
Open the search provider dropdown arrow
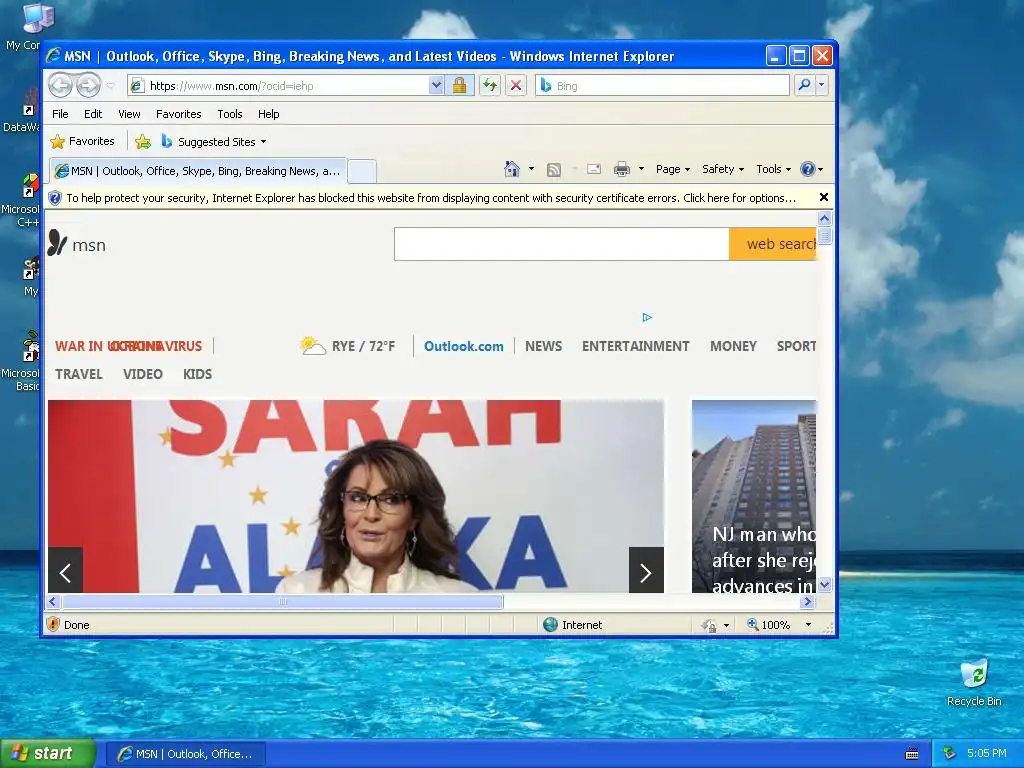point(822,86)
